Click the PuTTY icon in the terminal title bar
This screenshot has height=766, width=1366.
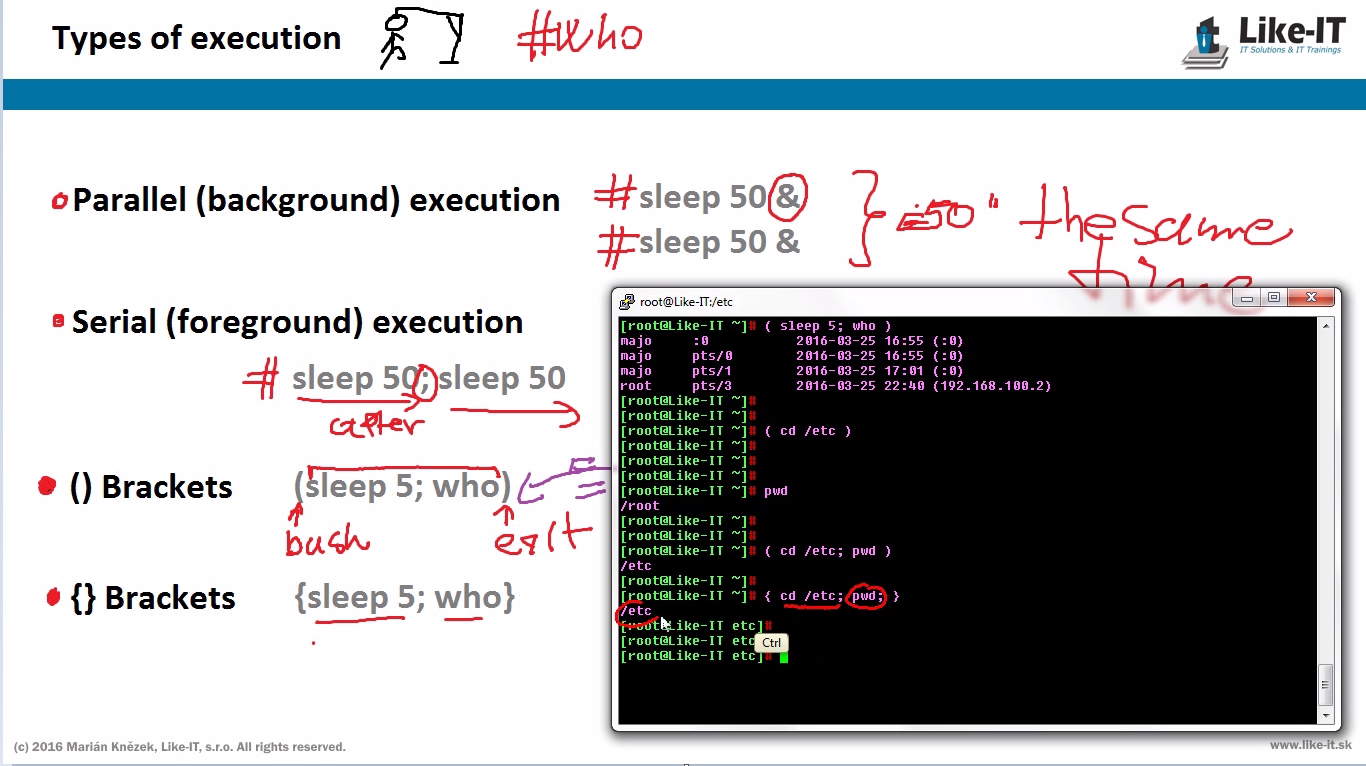[627, 301]
